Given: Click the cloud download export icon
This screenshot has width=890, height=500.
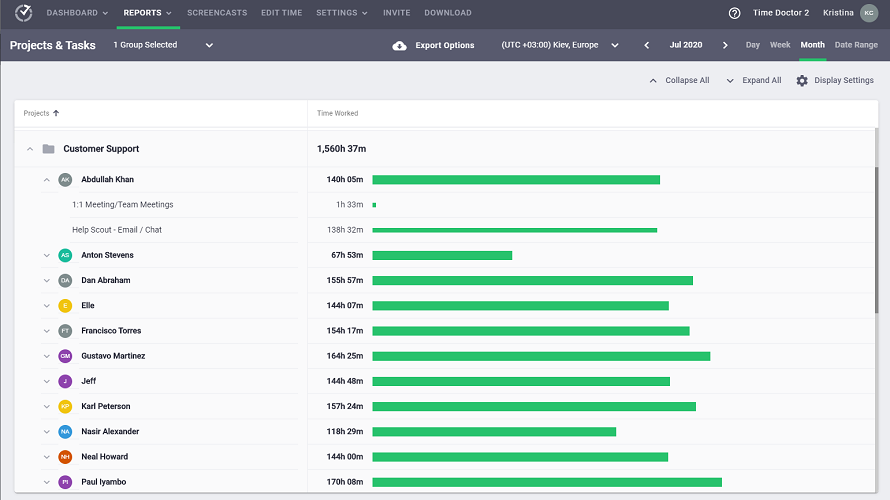Looking at the screenshot, I should point(400,45).
